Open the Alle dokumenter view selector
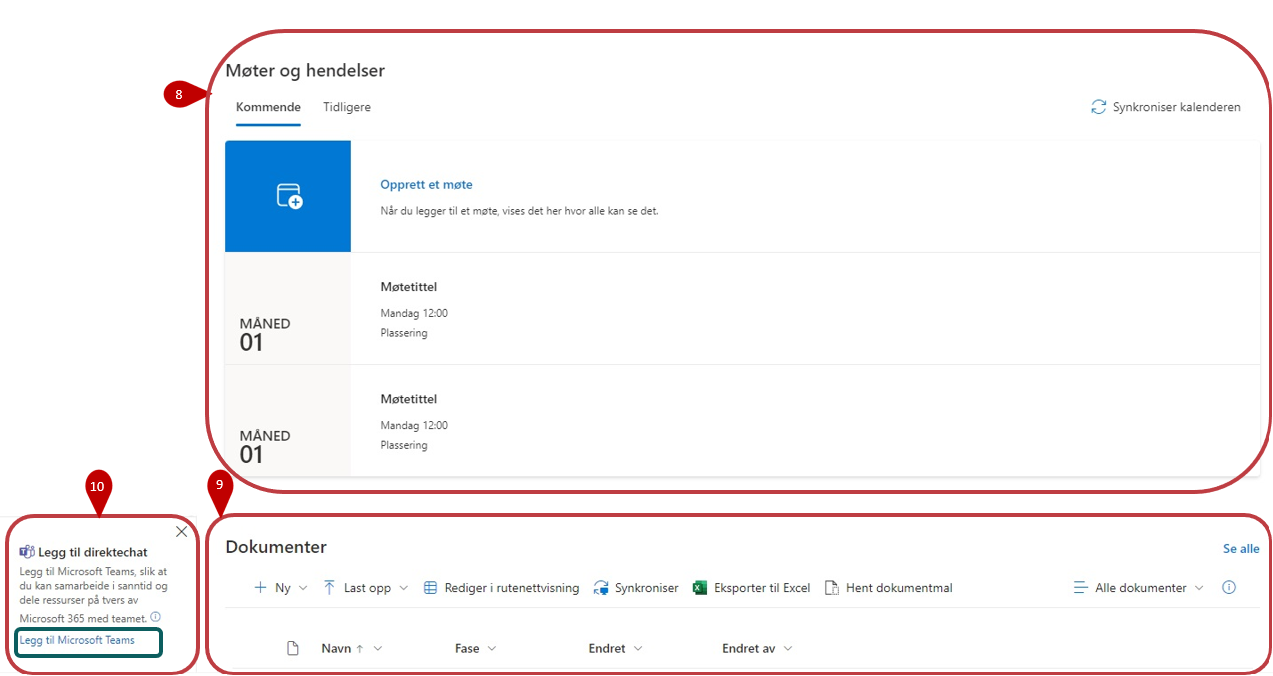This screenshot has width=1273, height=676. [x=1139, y=588]
